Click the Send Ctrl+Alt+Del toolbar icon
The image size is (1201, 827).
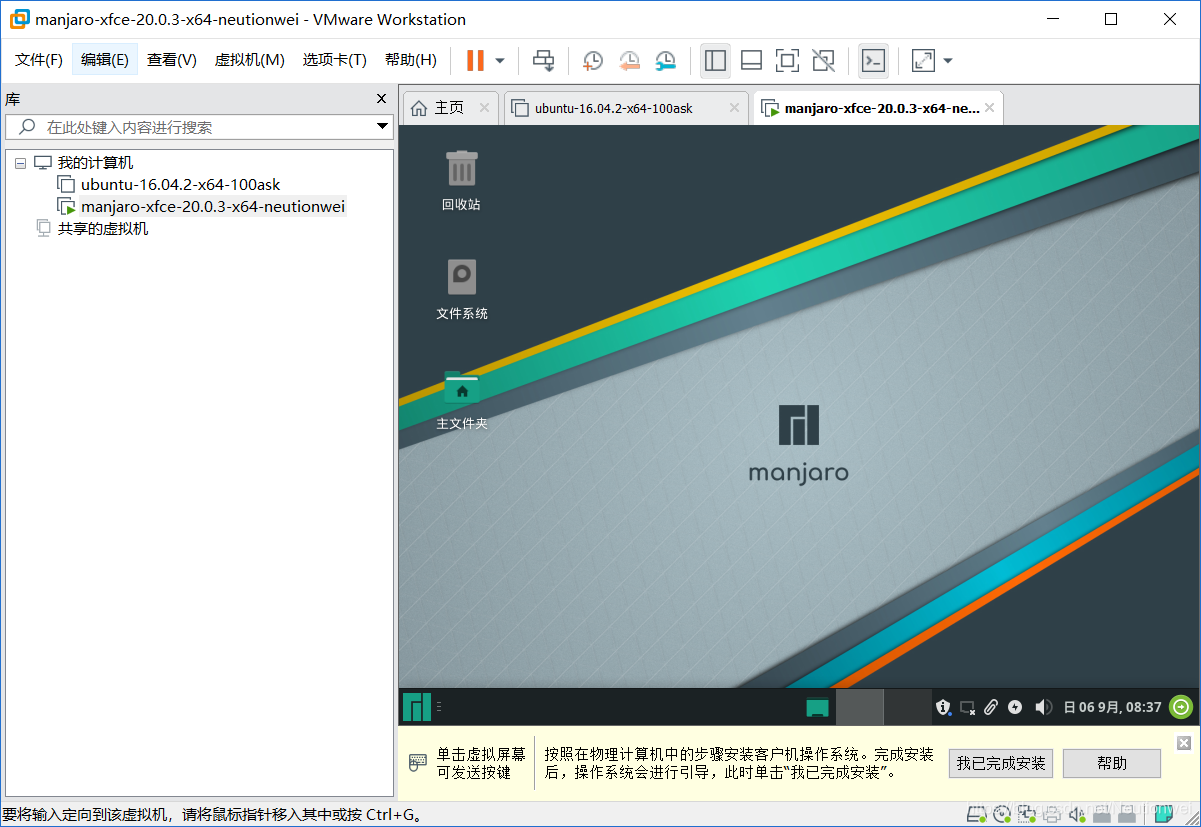[543, 61]
